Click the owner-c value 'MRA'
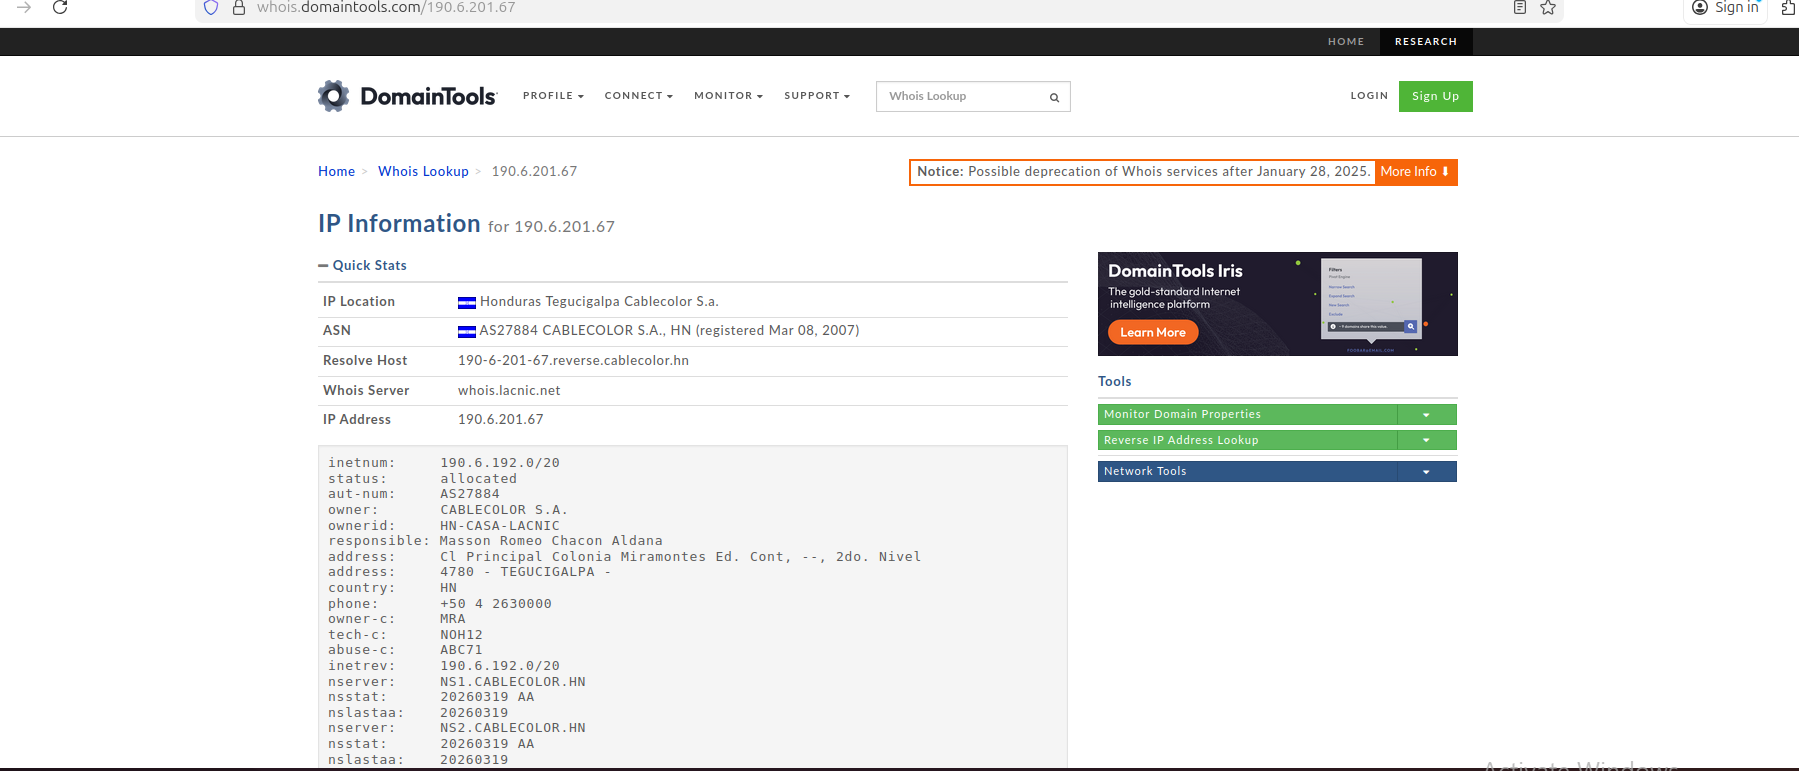 [x=453, y=619]
